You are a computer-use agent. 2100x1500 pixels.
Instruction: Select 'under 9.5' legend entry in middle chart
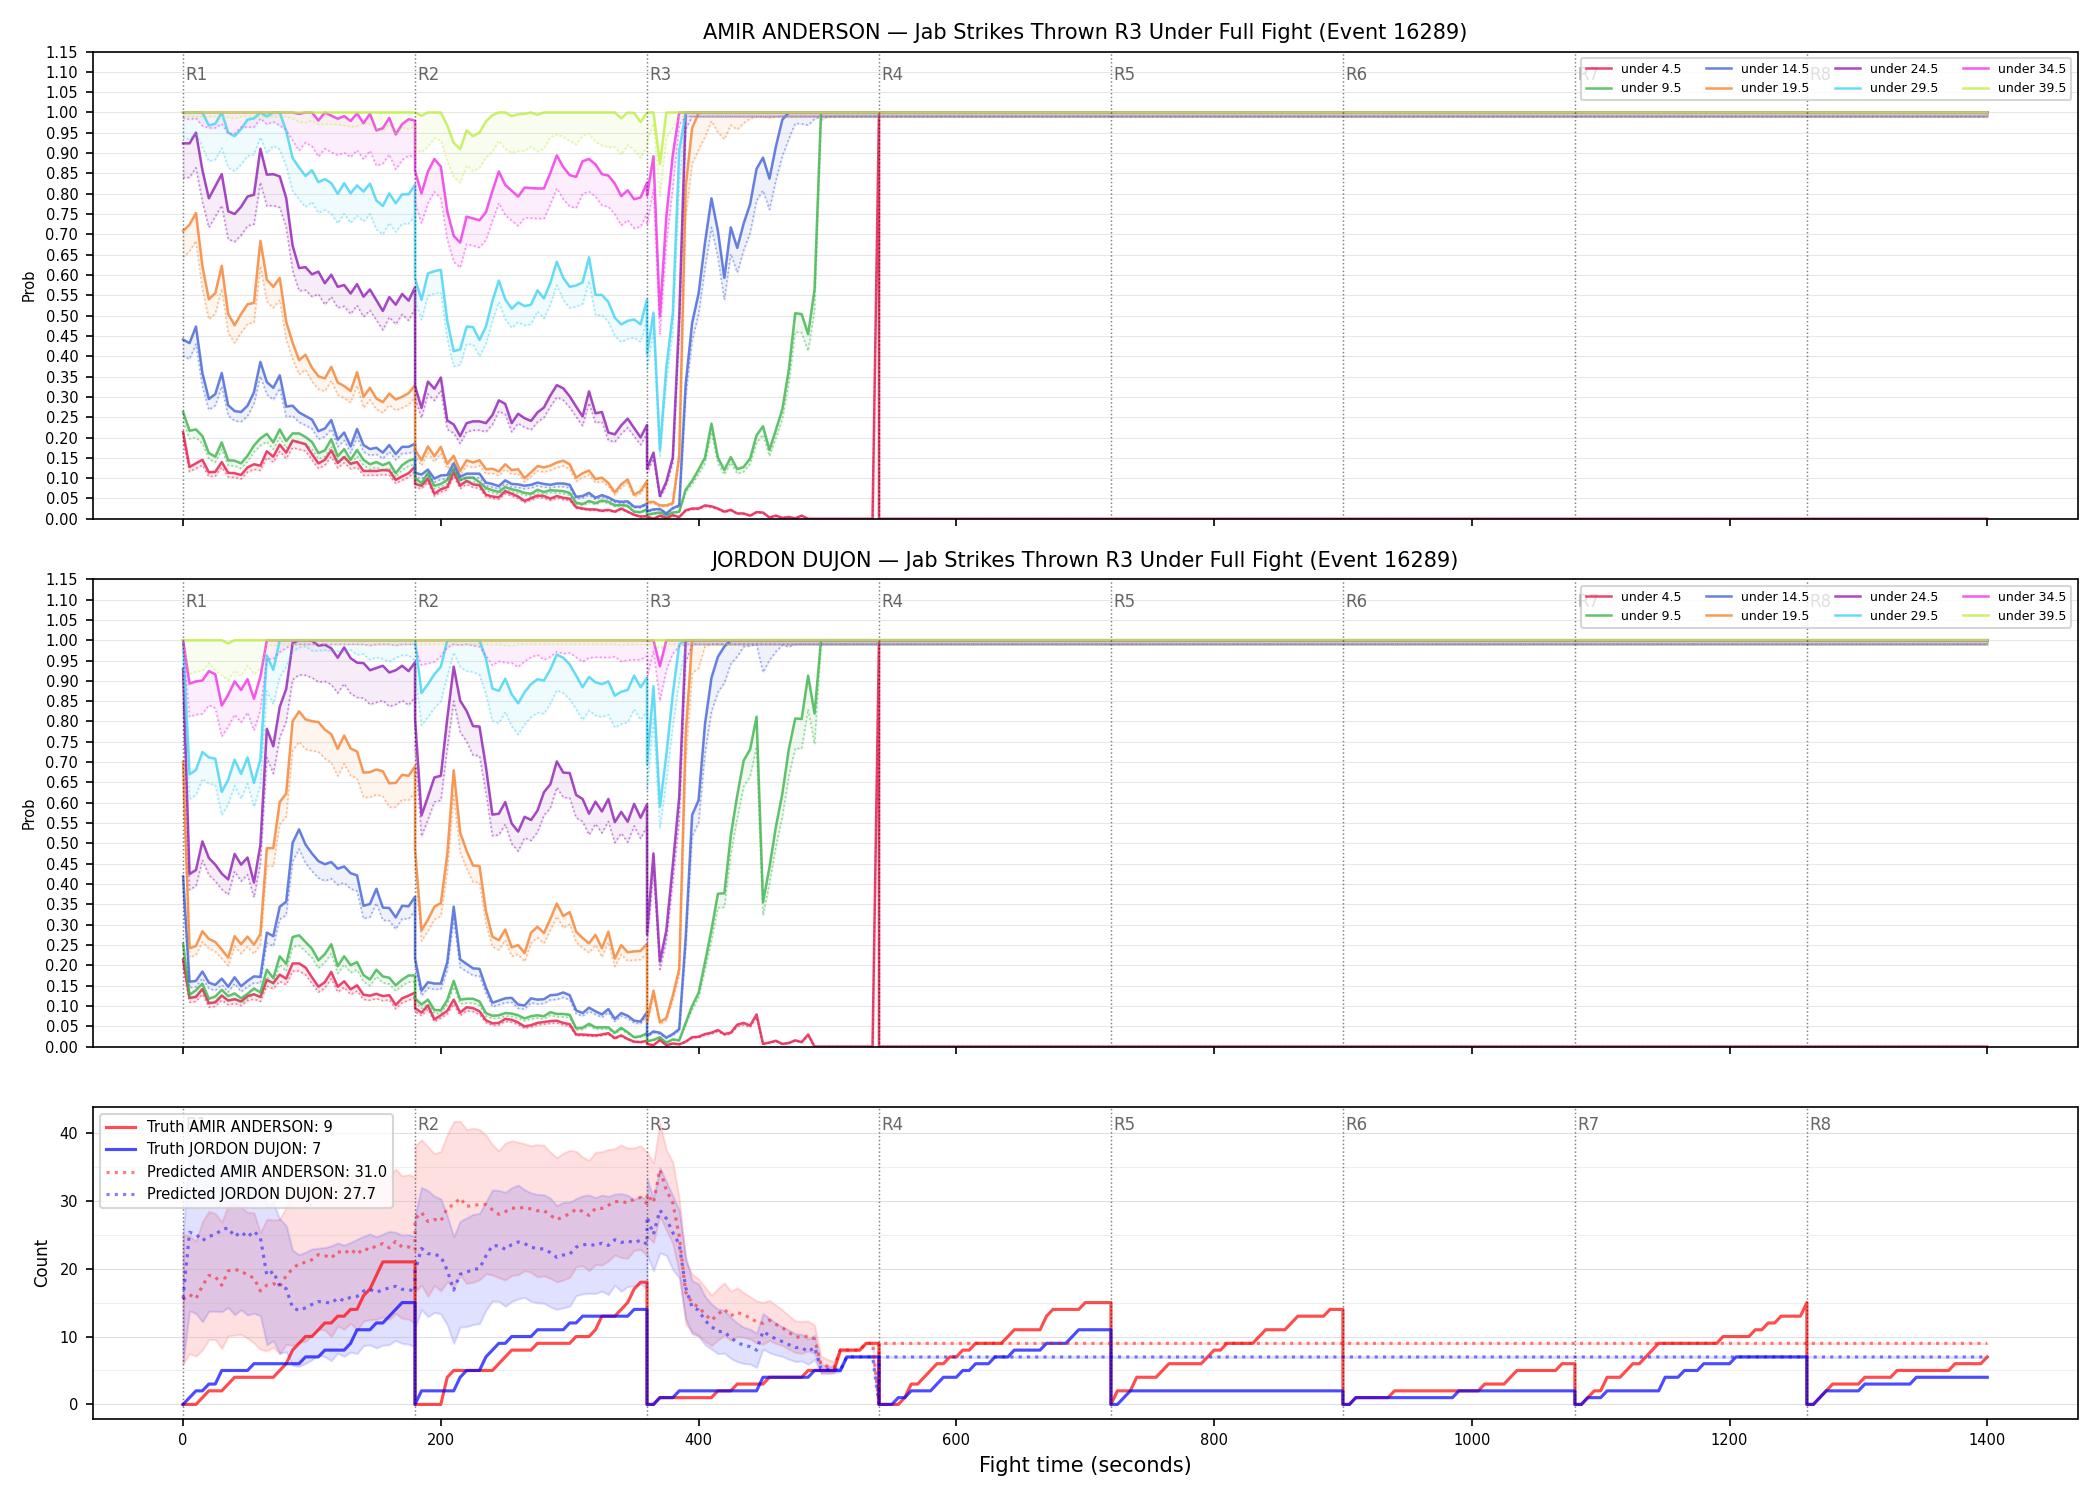tap(1633, 616)
